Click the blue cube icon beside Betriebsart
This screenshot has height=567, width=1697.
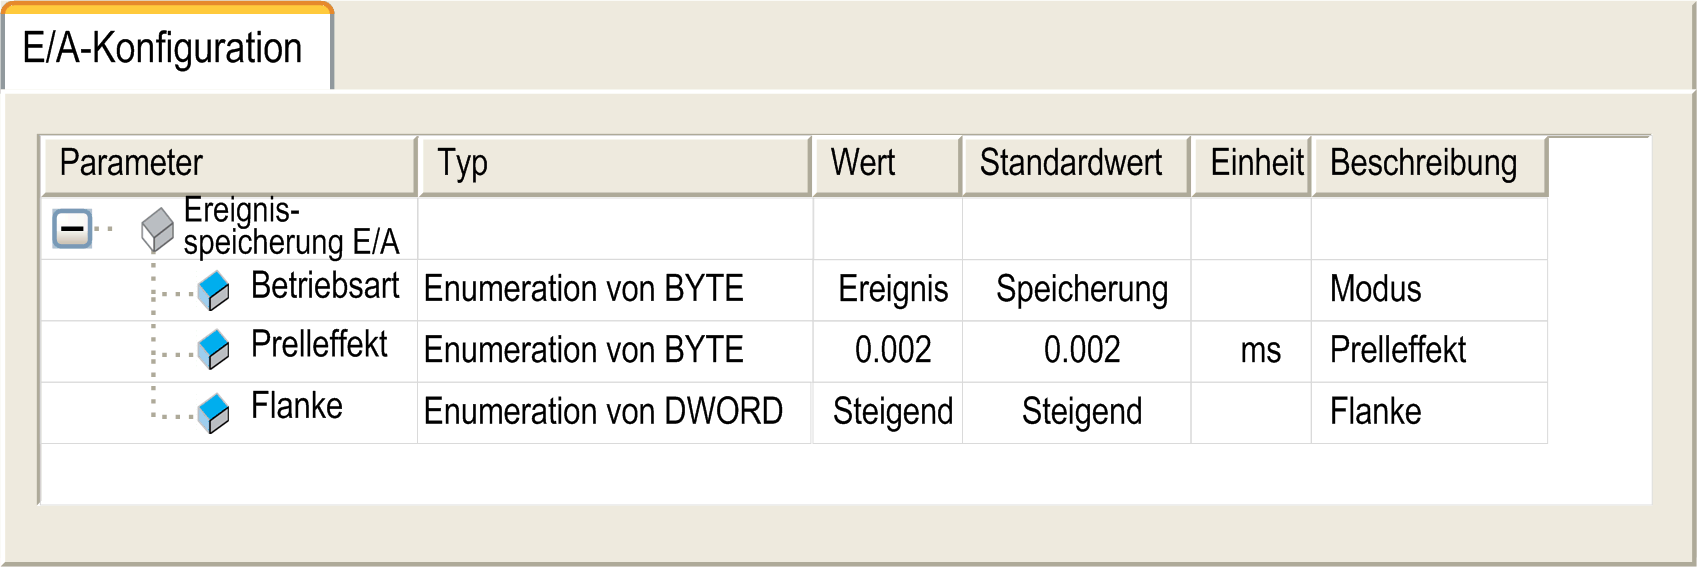click(x=213, y=291)
